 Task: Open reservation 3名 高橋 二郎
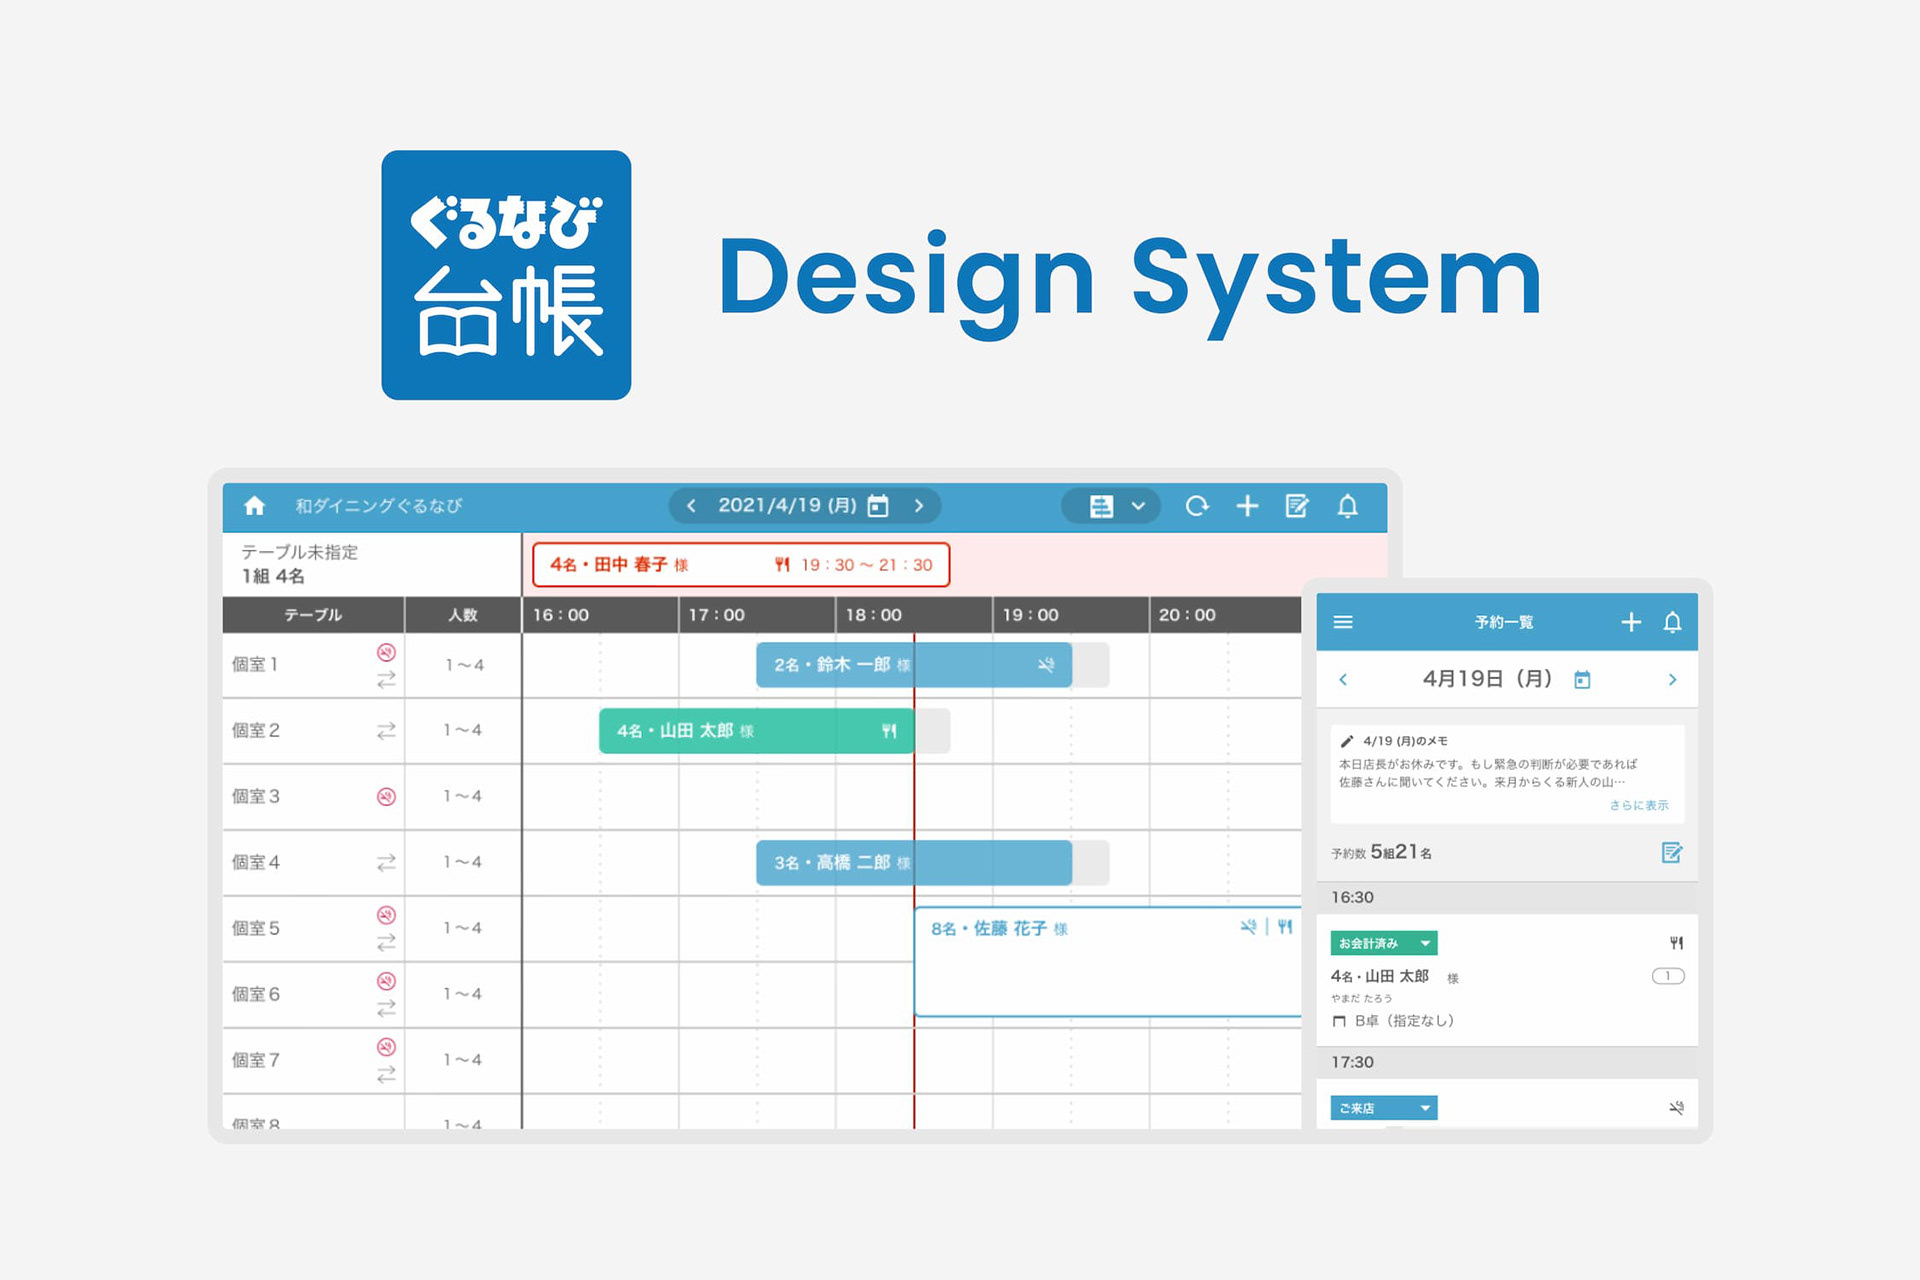914,863
